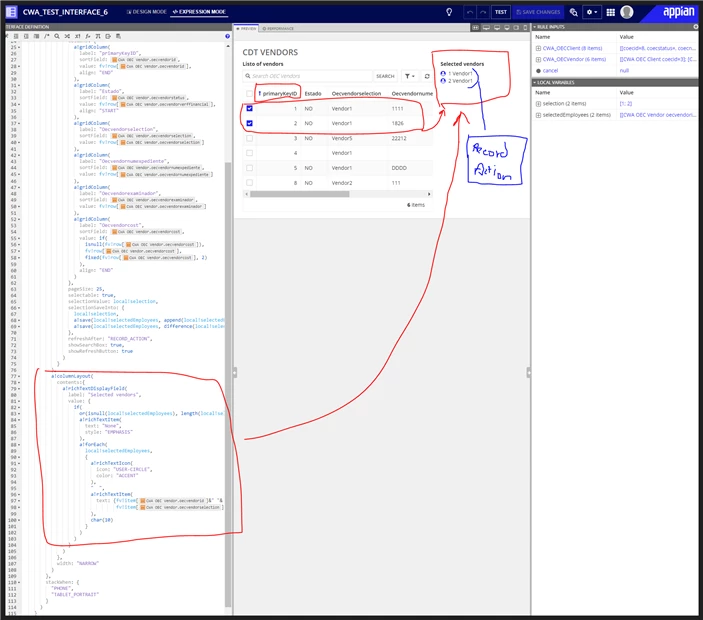Toggle the select-all checkbox in grid header
The width and height of the screenshot is (703, 620).
pyautogui.click(x=249, y=93)
